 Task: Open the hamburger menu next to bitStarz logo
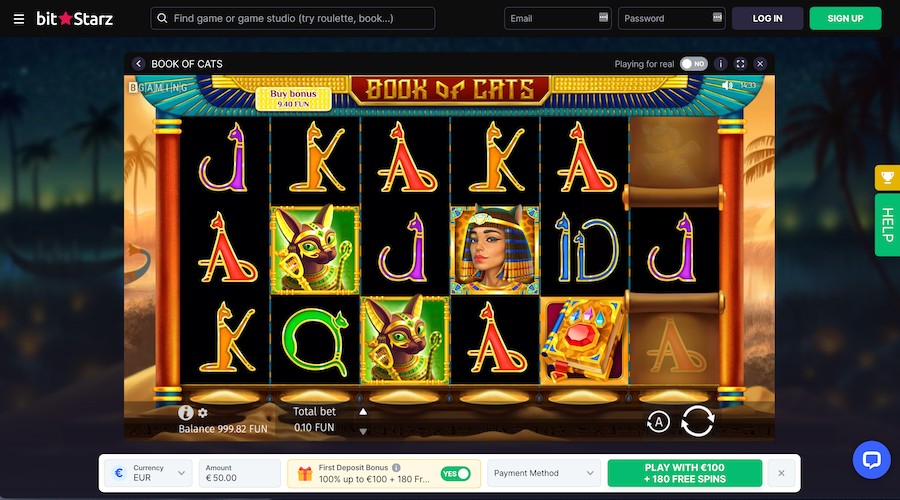click(19, 19)
